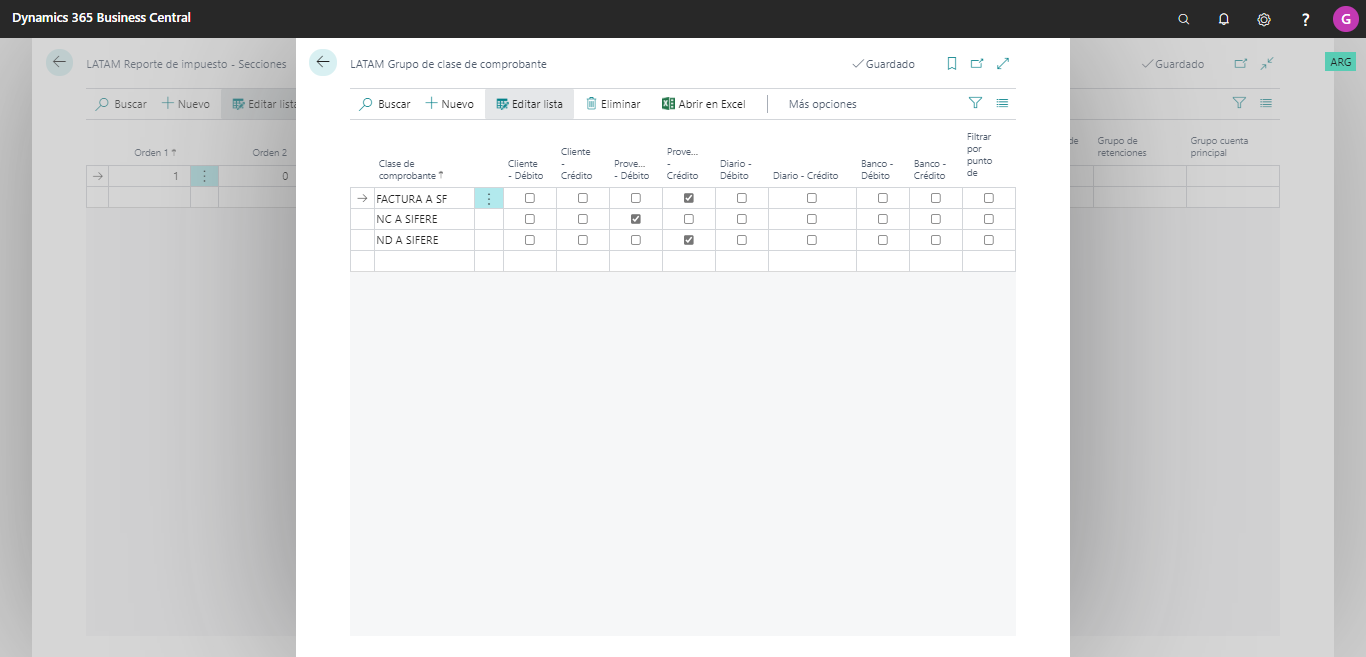
Task: Expand the dialog to full screen
Action: pos(1003,63)
